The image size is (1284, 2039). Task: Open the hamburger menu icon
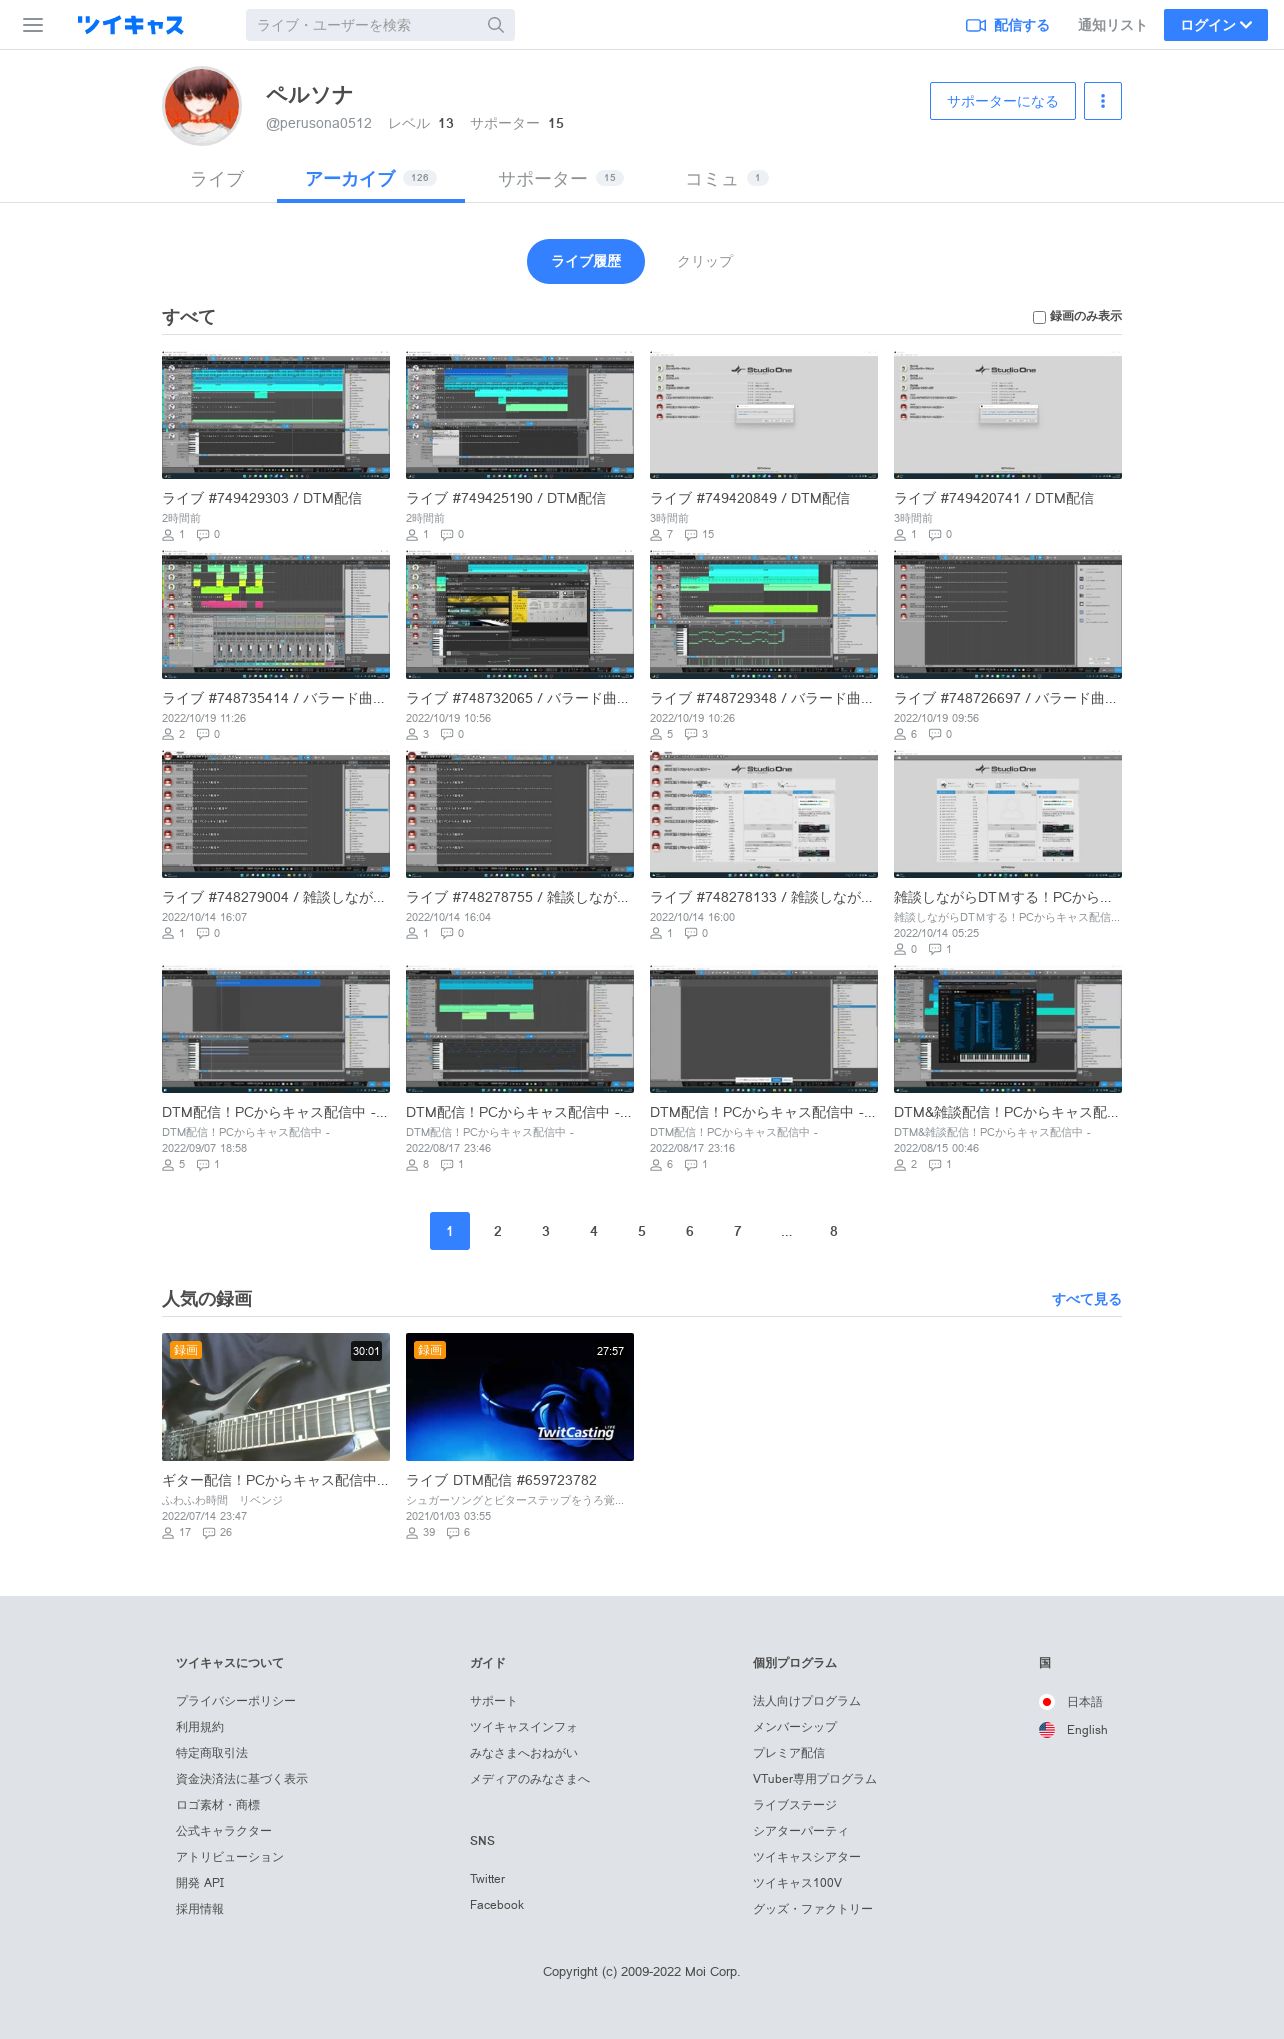(33, 25)
